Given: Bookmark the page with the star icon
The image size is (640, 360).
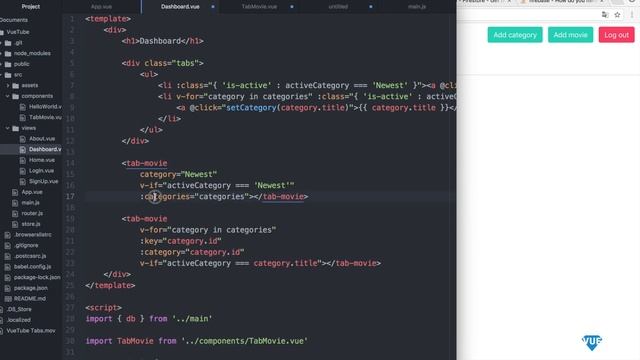Looking at the screenshot, I should 617,15.
